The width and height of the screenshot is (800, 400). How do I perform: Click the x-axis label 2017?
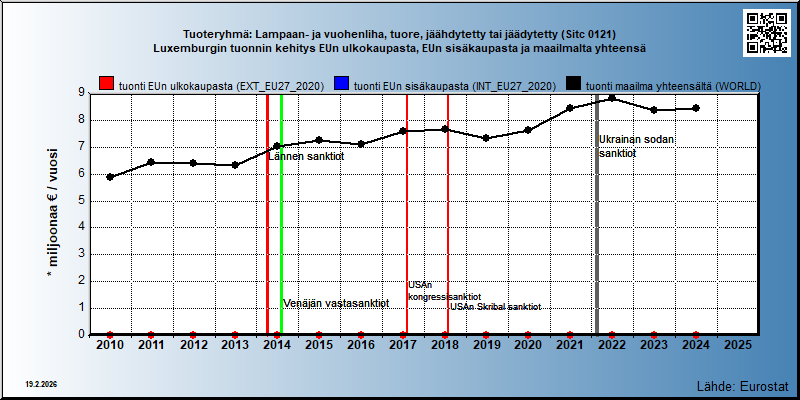coord(403,345)
